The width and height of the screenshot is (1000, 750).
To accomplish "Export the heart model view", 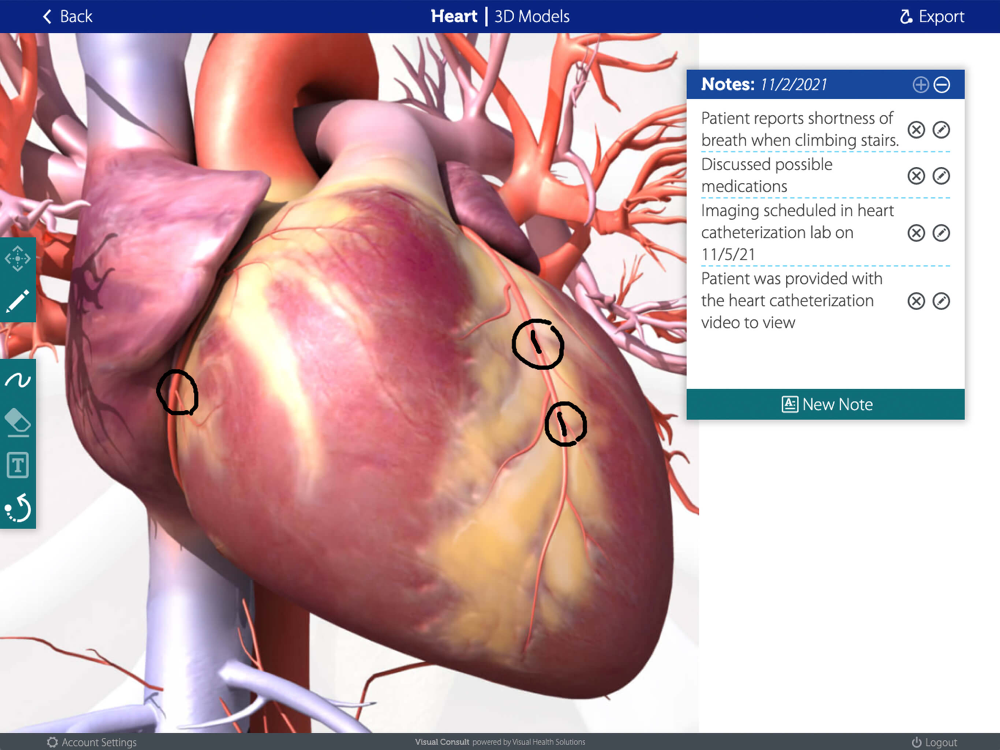I will [x=931, y=17].
